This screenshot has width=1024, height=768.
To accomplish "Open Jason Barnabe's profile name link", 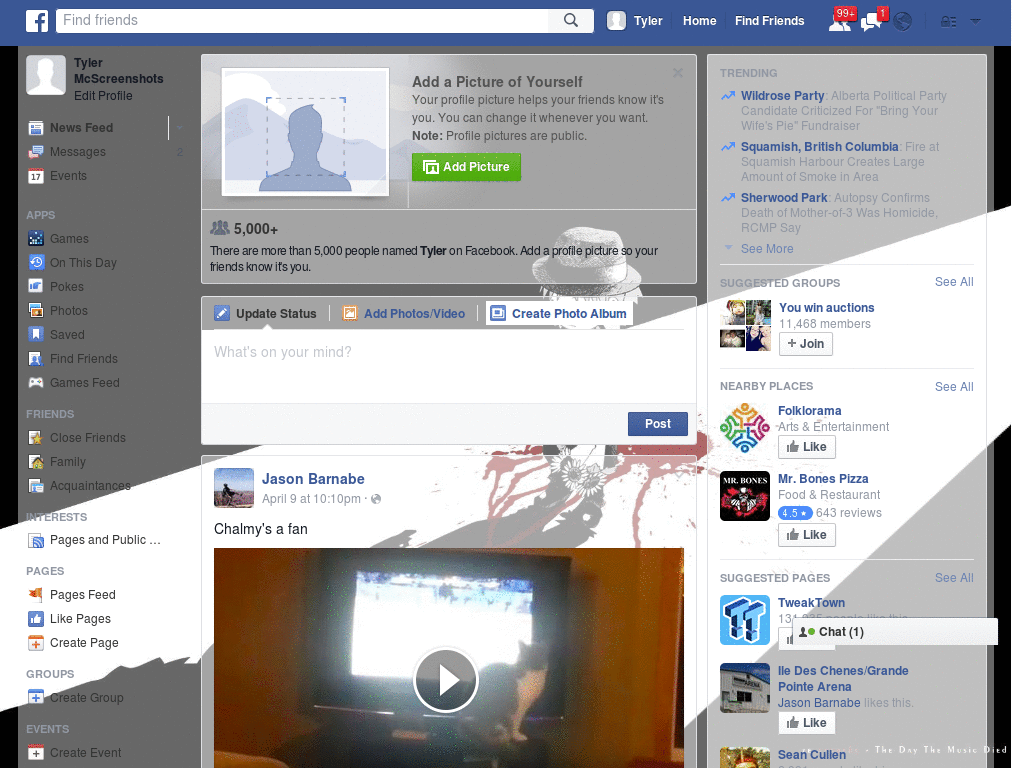I will pos(313,479).
